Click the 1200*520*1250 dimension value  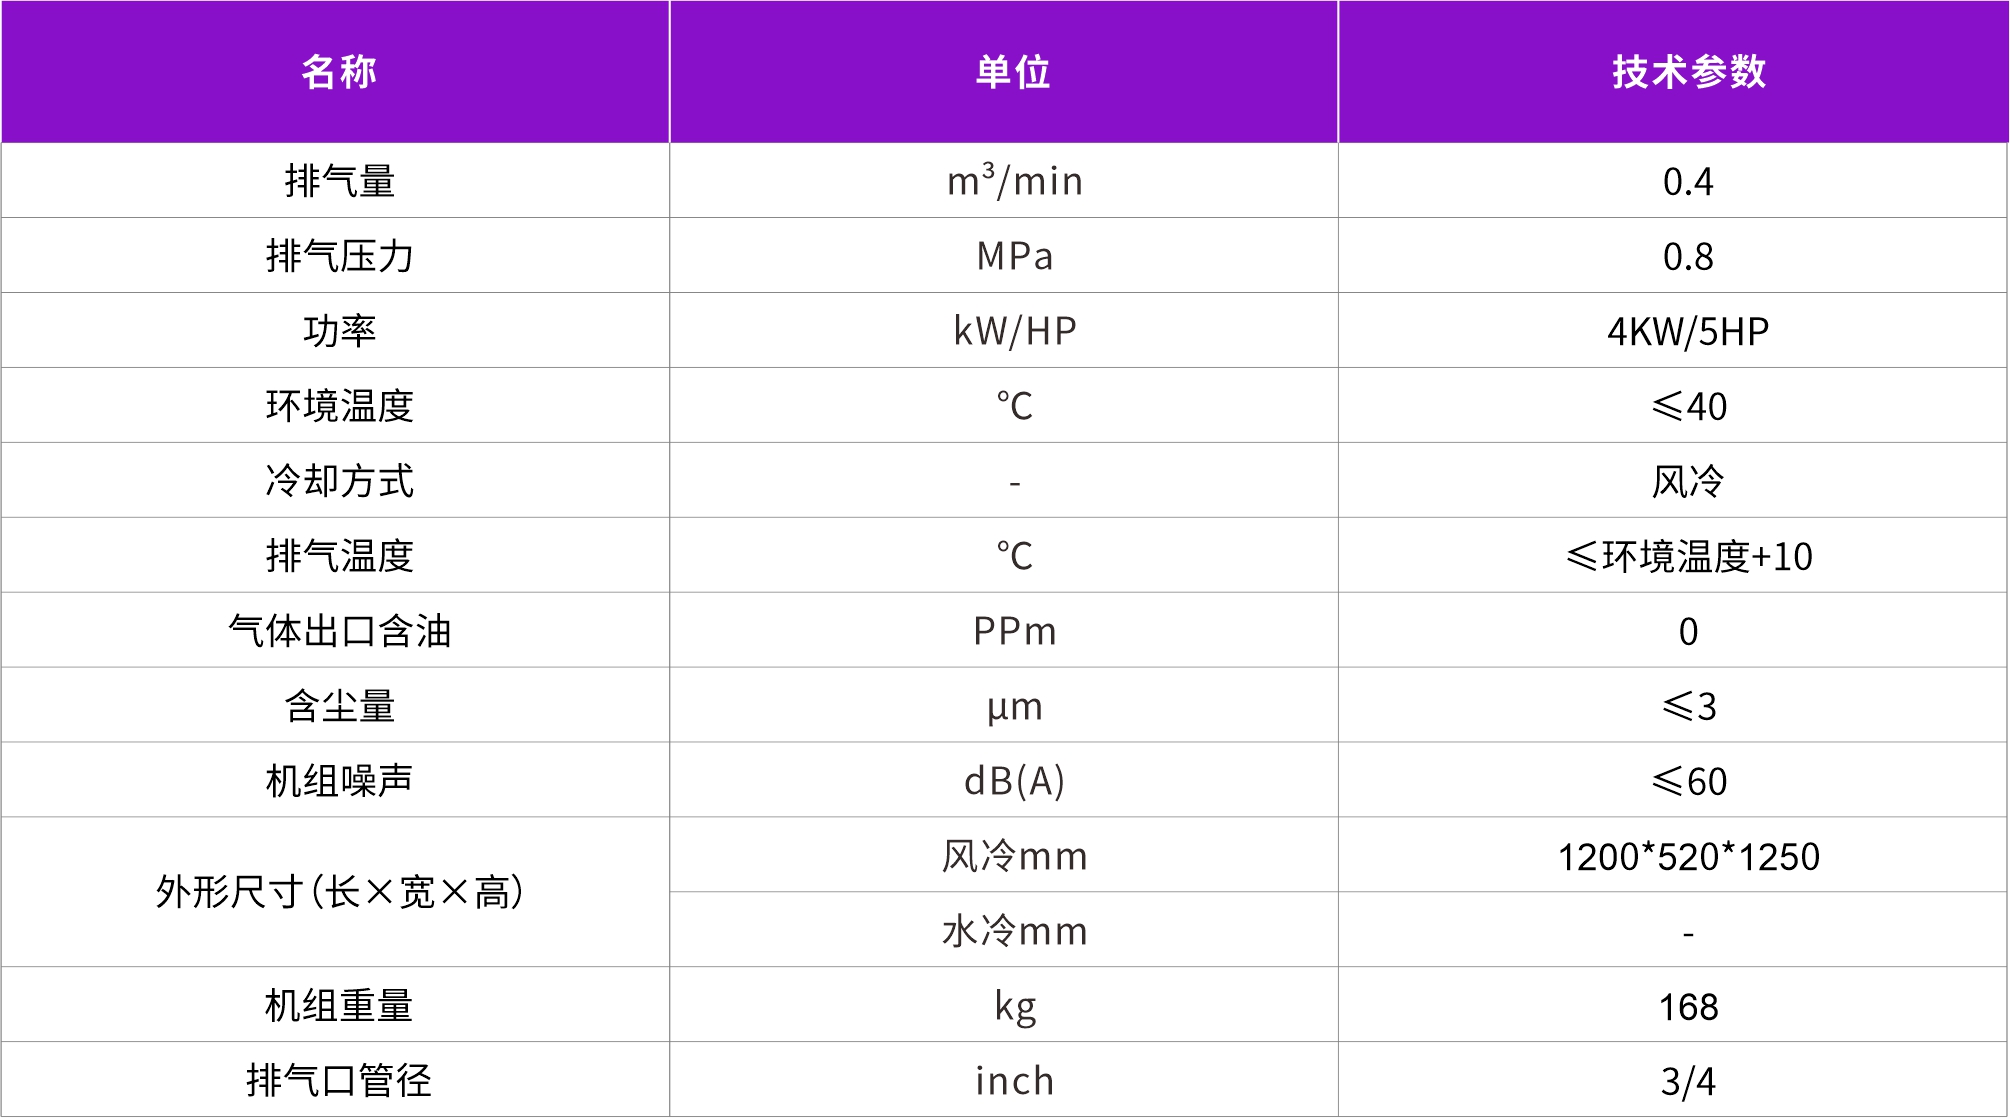point(1688,856)
